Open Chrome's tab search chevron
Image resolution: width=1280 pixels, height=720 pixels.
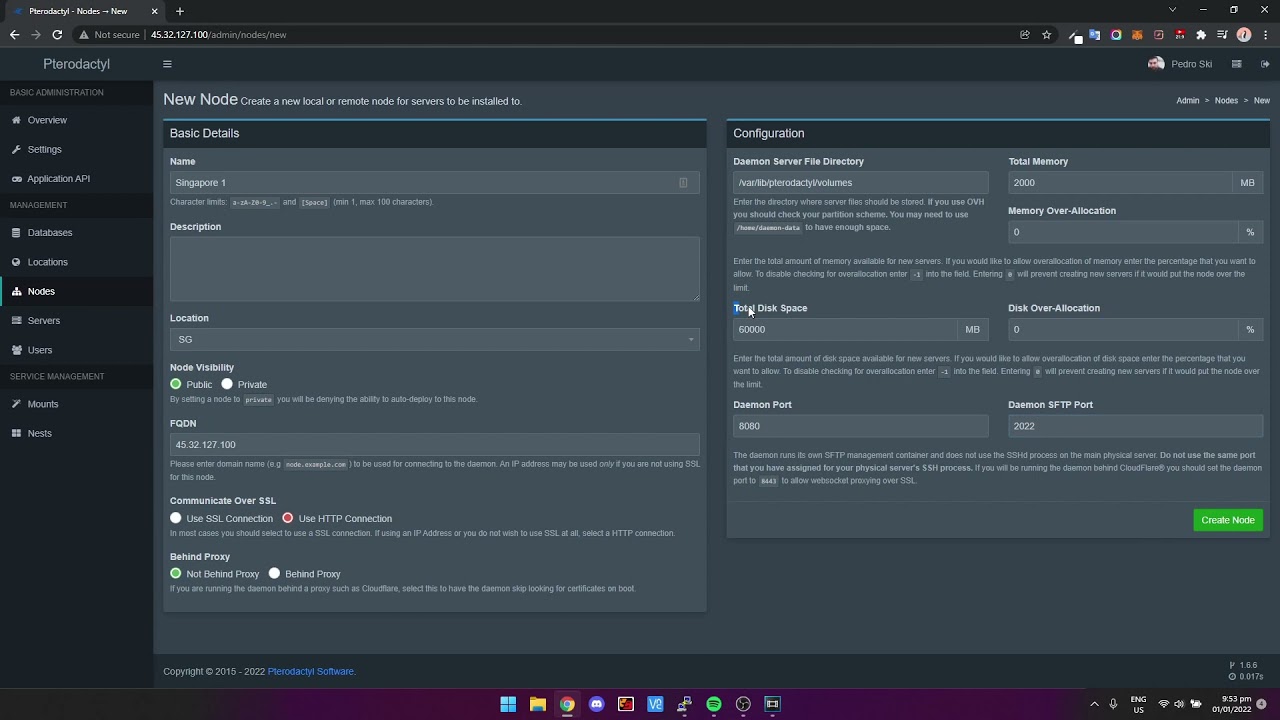[x=1172, y=10]
